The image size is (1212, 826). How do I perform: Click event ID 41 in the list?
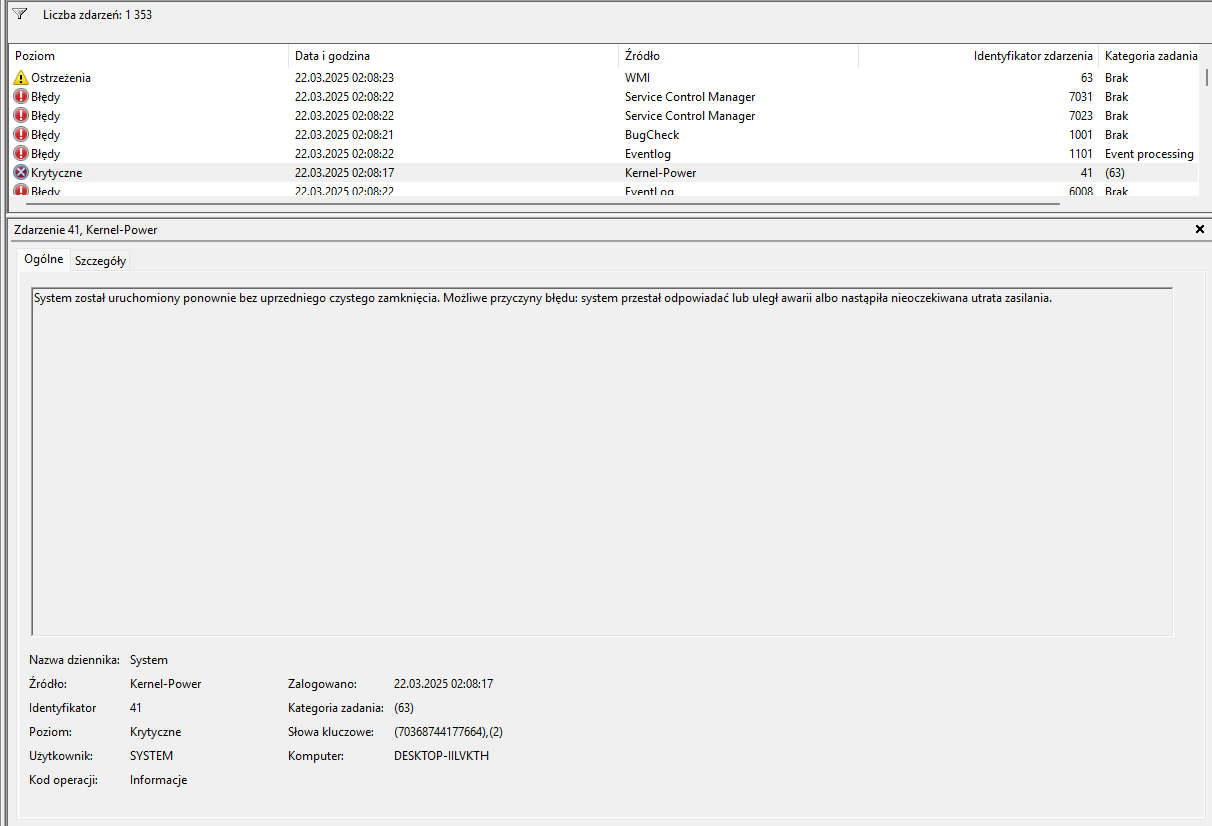[x=1086, y=173]
